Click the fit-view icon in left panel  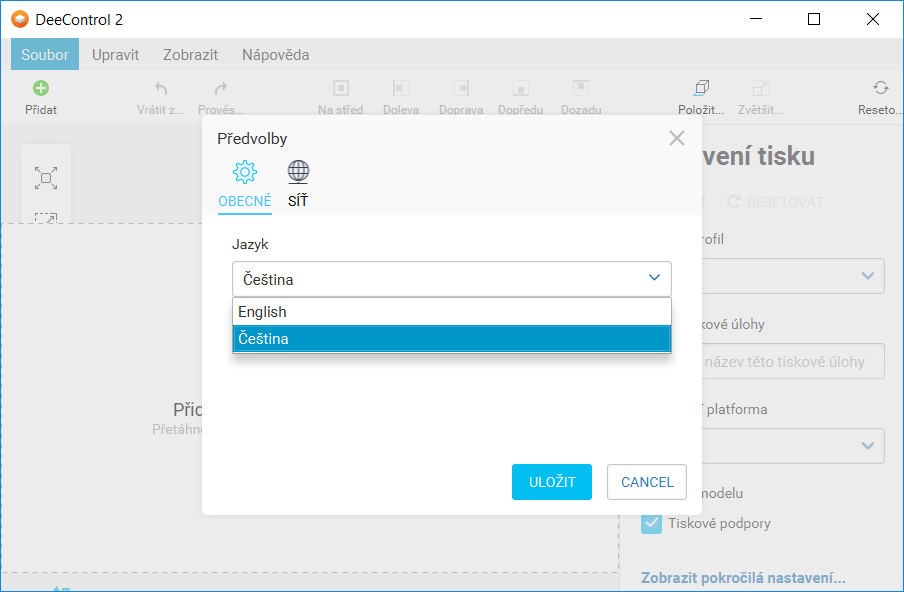tap(46, 178)
